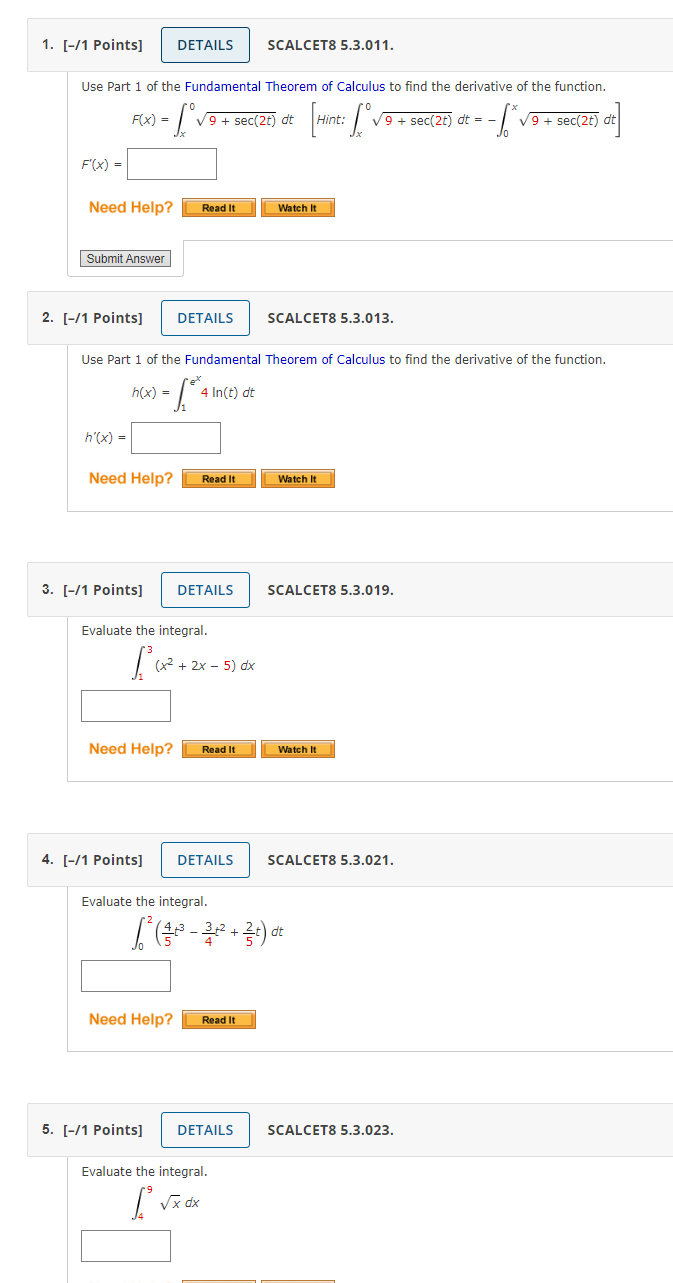Image resolution: width=673 pixels, height=1283 pixels.
Task: Click Watch It for problem 3
Action: coord(297,748)
